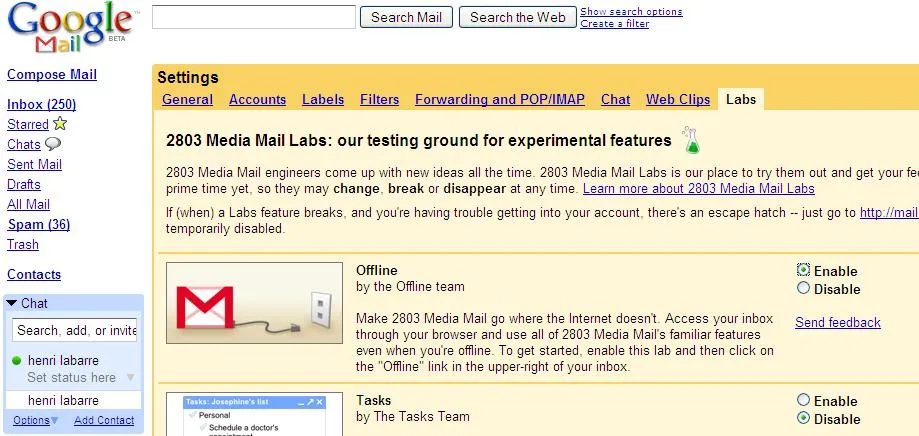Viewport: 919px width, 436px height.
Task: Click henri labarre in chat contact list
Action: 73,400
